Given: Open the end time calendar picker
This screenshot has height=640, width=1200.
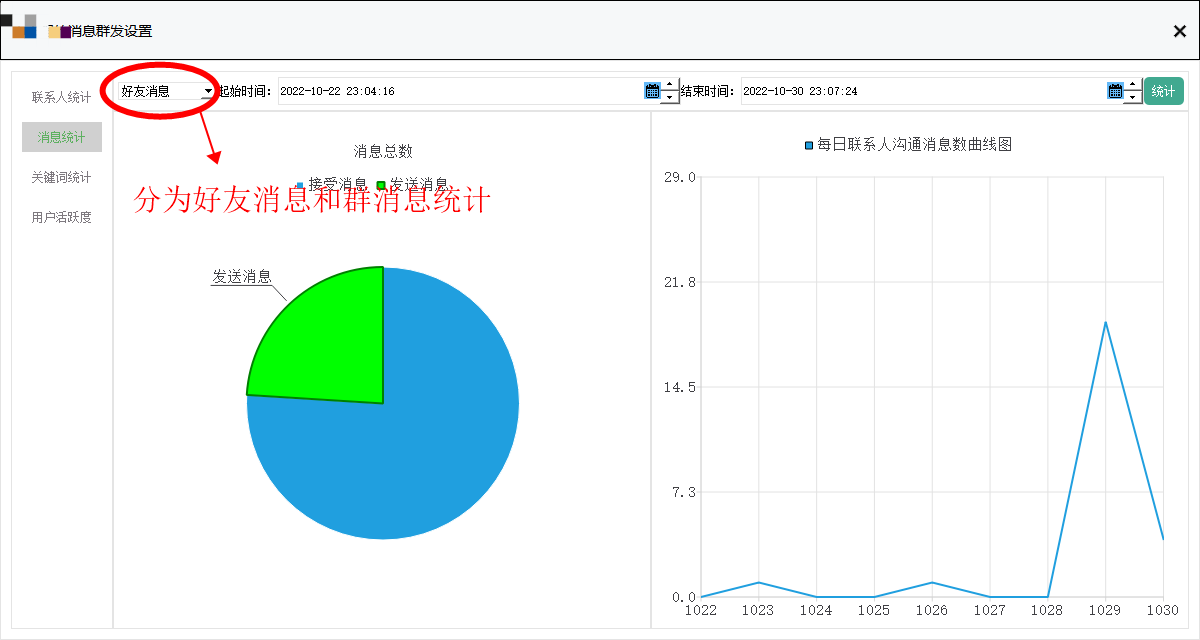Looking at the screenshot, I should [x=1115, y=91].
